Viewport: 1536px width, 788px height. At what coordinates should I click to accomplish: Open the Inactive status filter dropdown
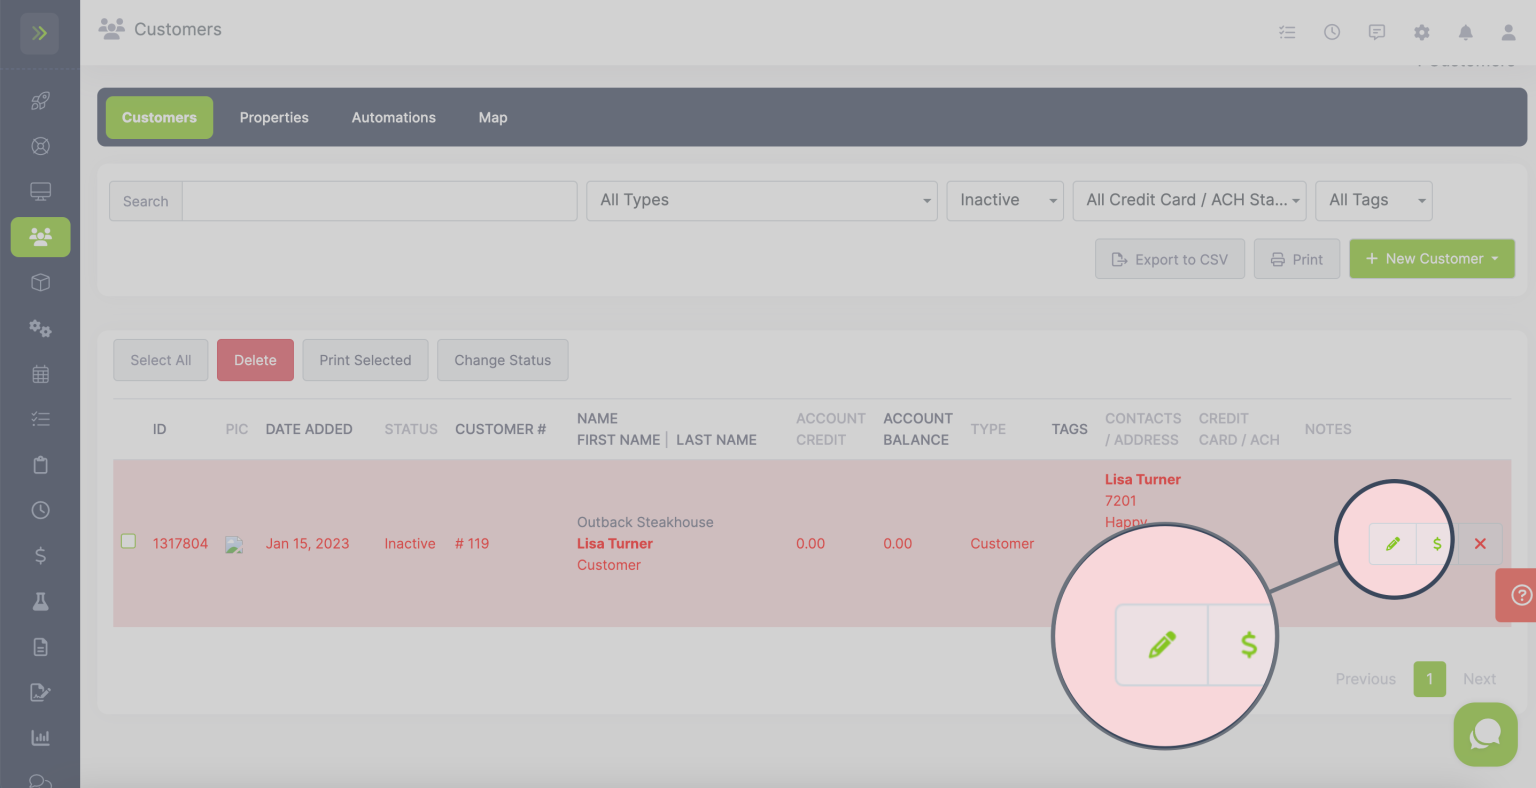[x=1004, y=200]
